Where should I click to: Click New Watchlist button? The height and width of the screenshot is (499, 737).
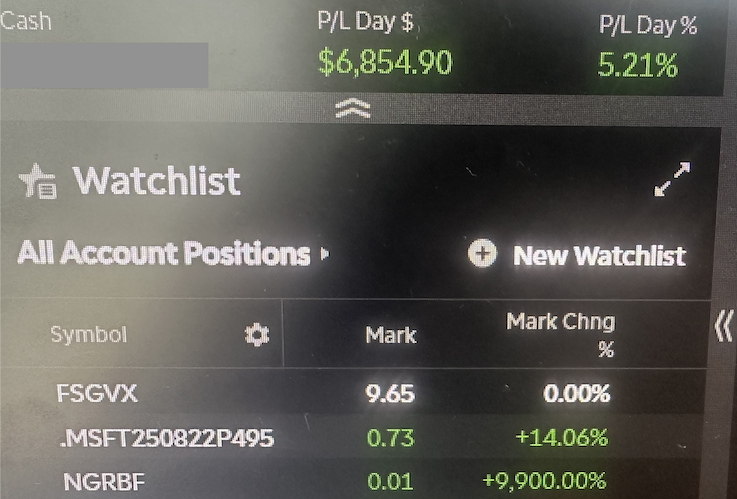pyautogui.click(x=577, y=255)
